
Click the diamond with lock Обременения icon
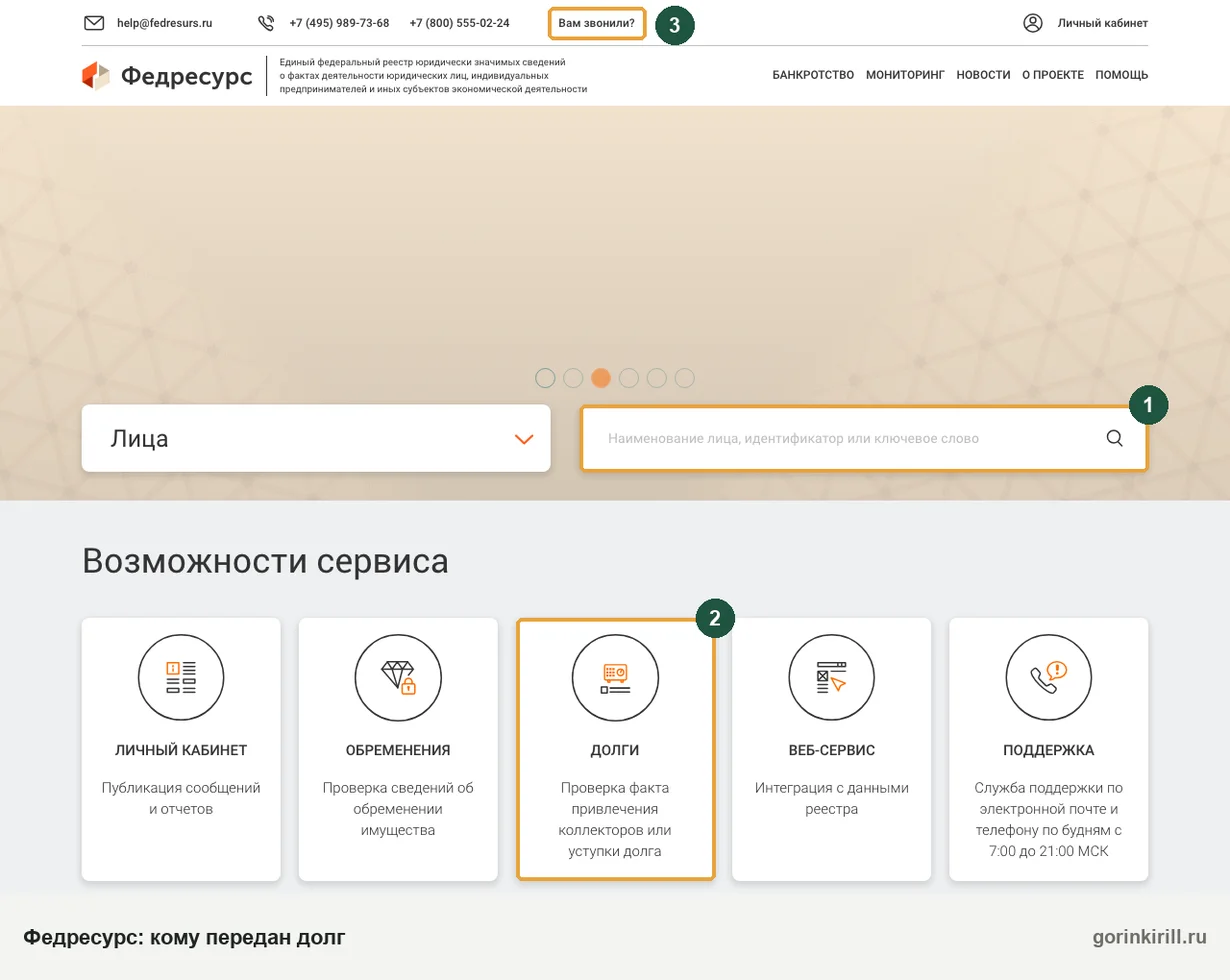pos(398,677)
